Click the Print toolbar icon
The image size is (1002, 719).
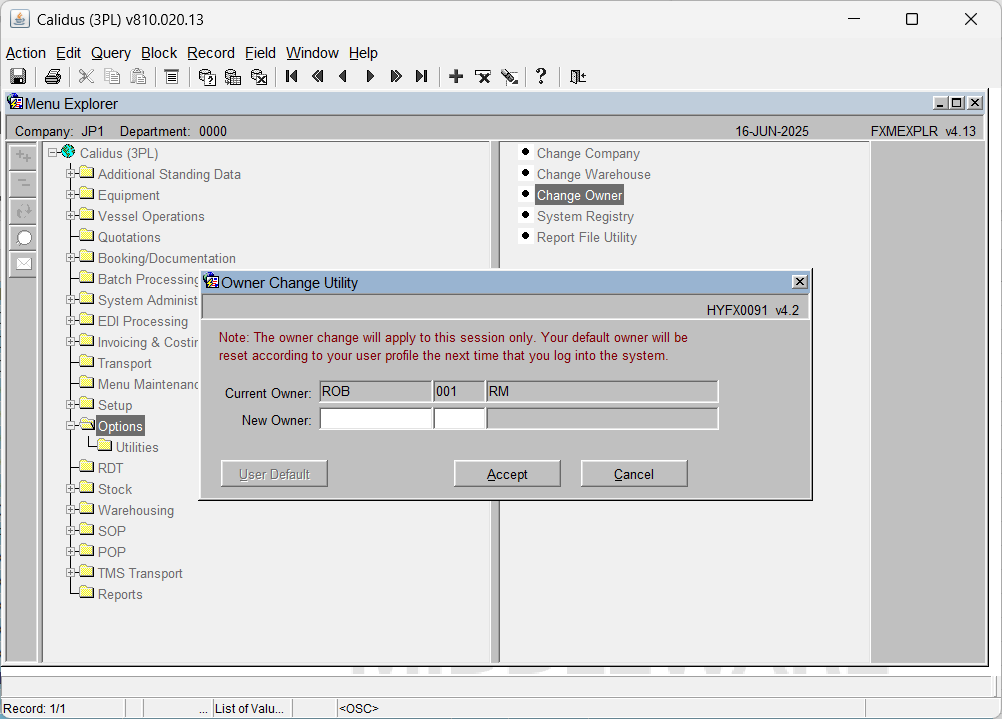(52, 77)
